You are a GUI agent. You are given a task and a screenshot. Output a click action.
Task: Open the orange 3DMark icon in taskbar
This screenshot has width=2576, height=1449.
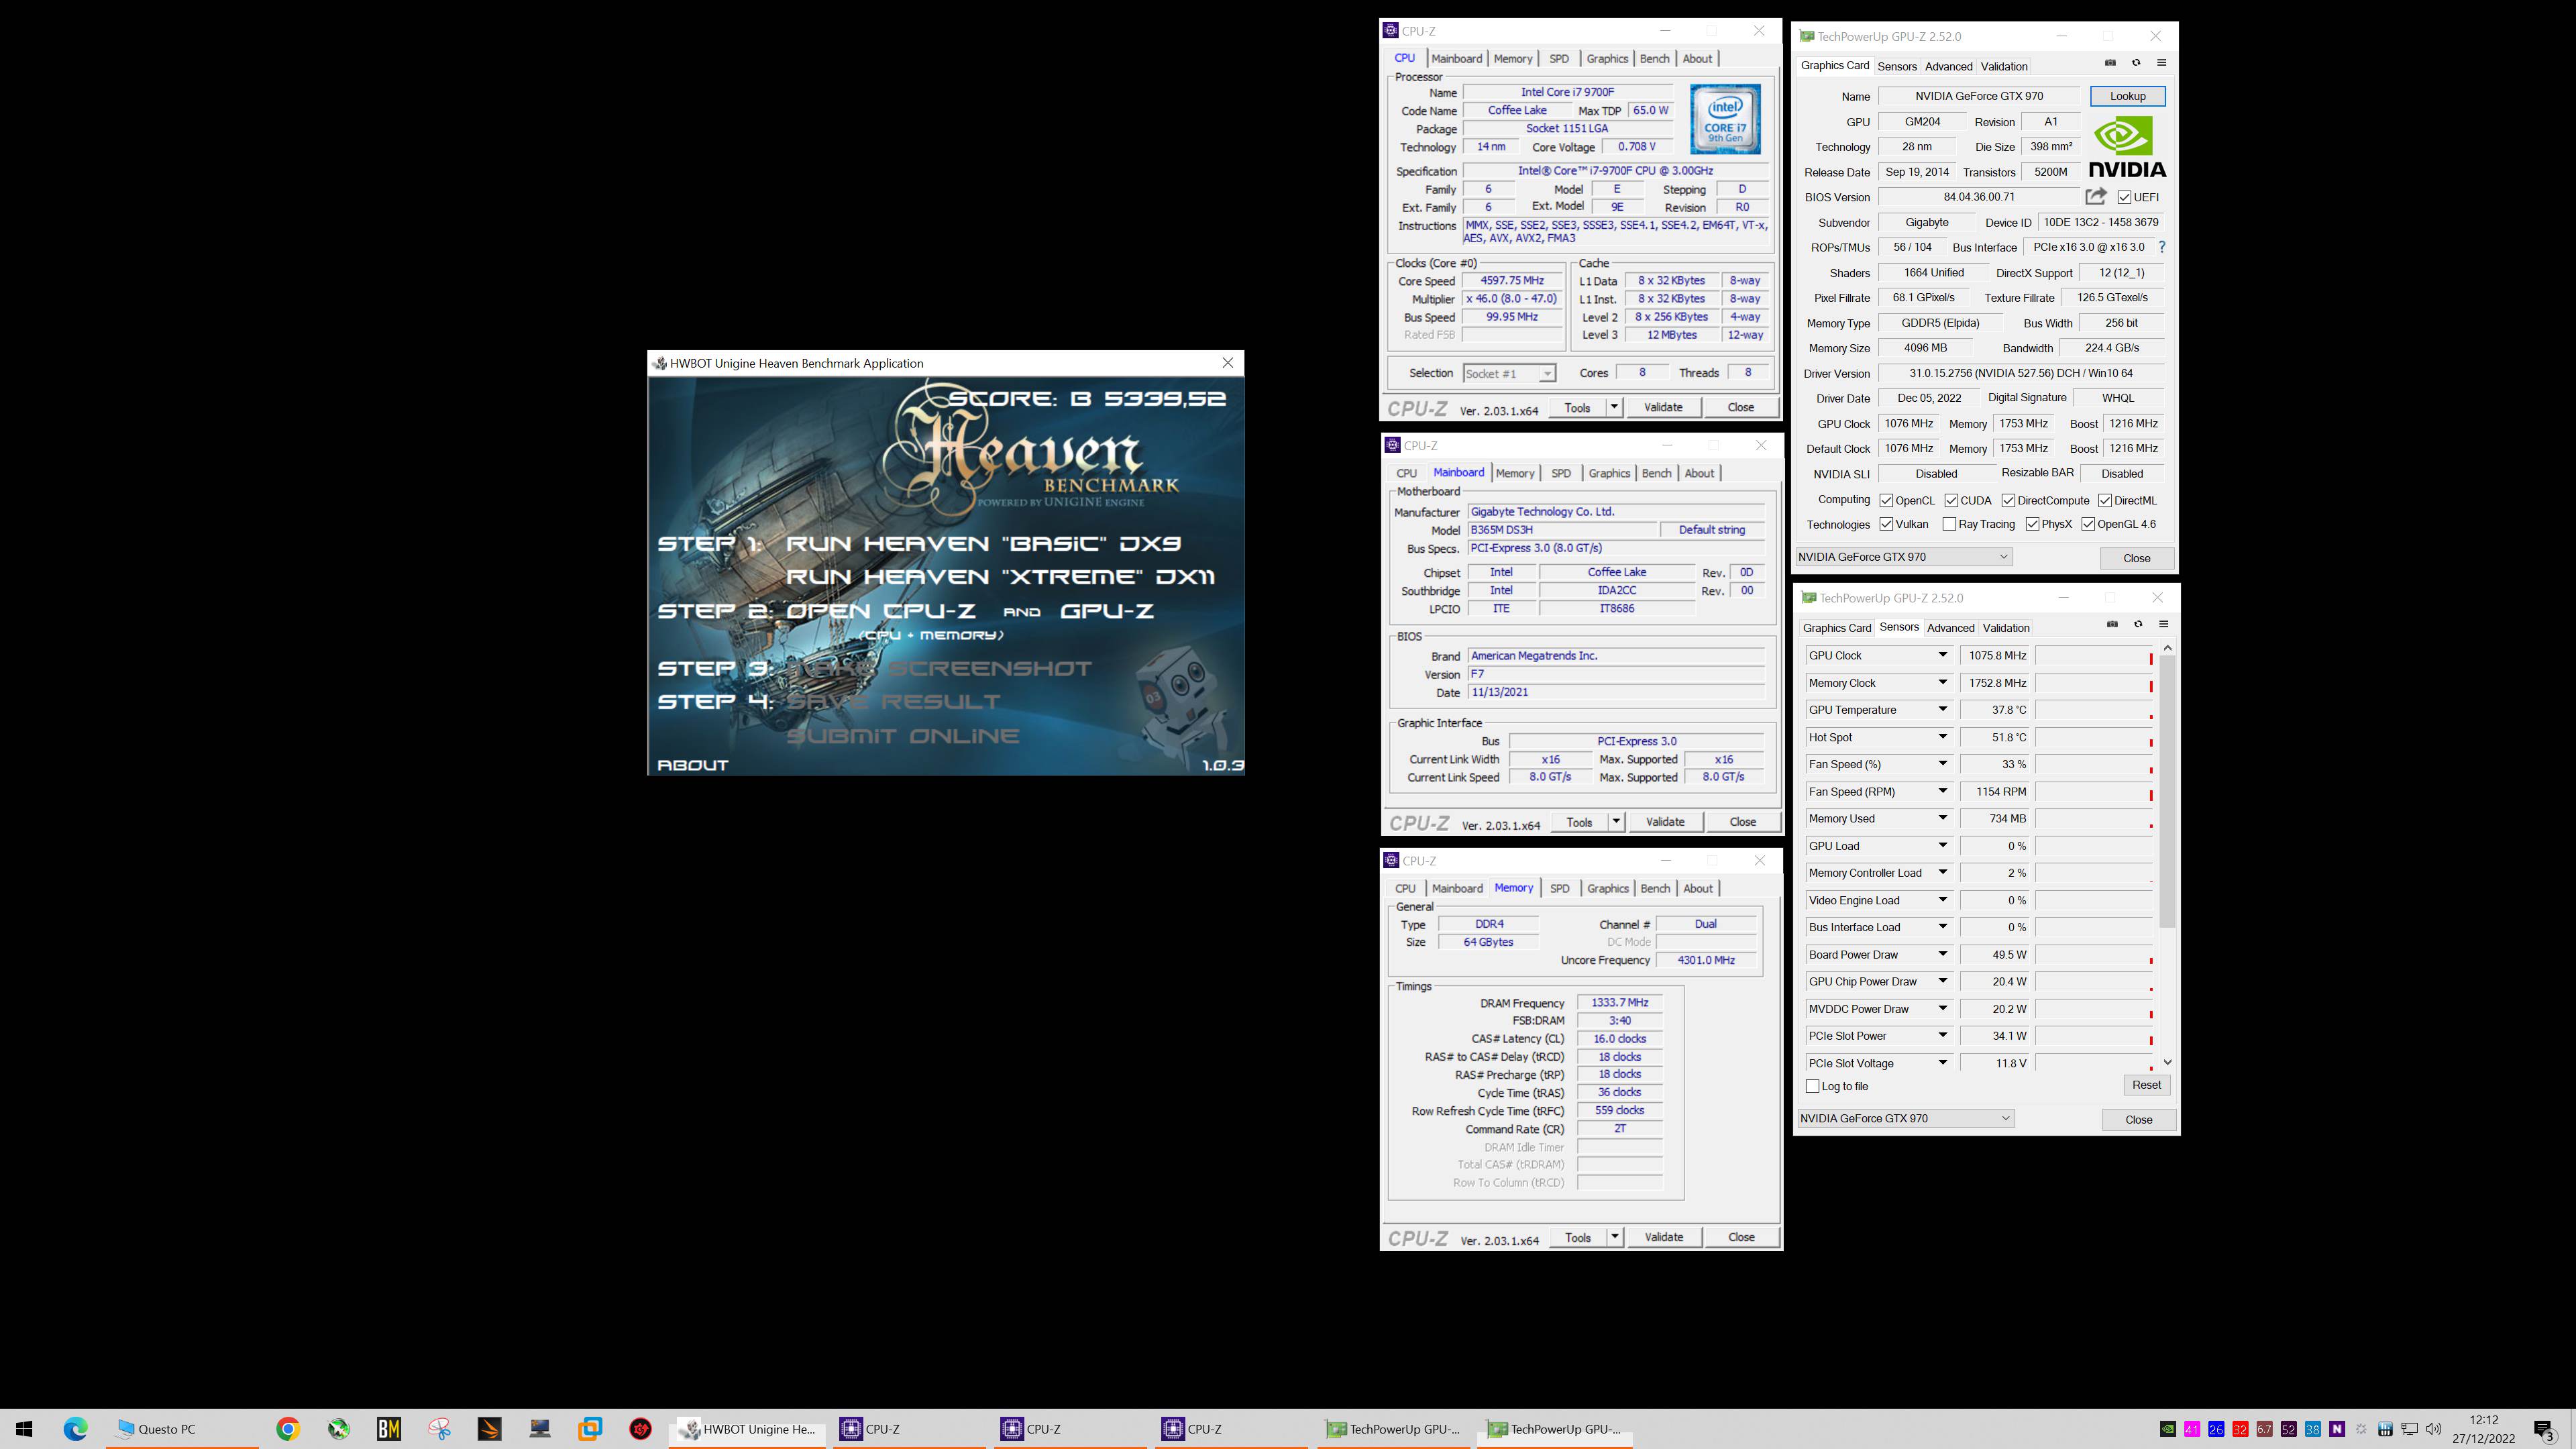coord(490,1429)
